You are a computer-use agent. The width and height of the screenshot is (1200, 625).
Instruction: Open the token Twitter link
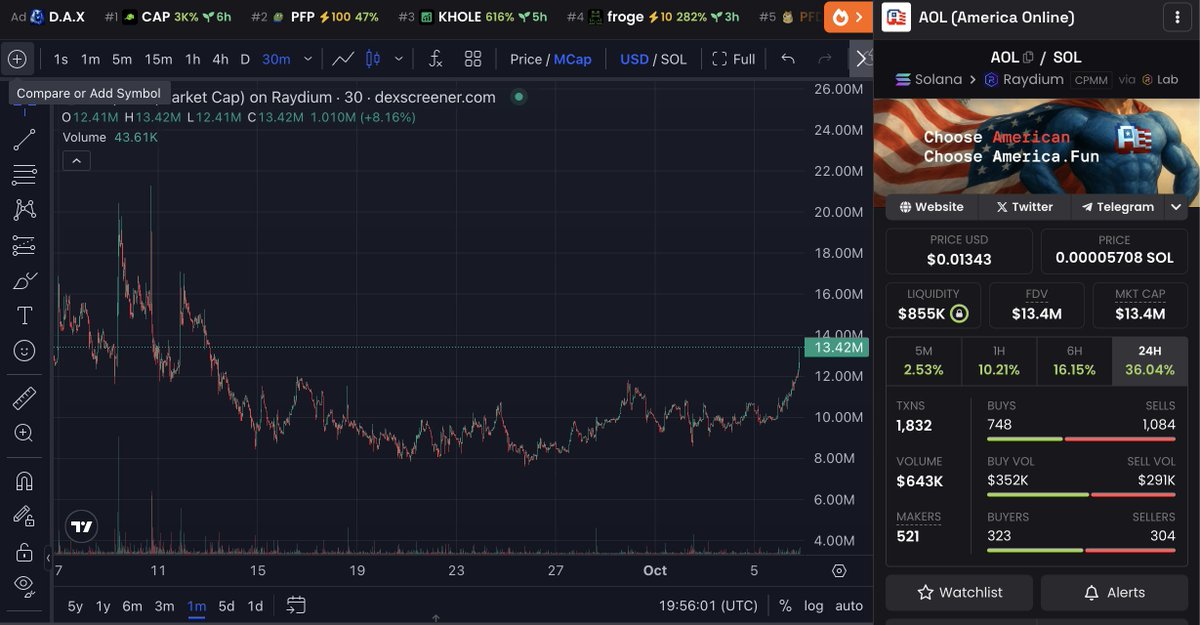pyautogui.click(x=1024, y=207)
